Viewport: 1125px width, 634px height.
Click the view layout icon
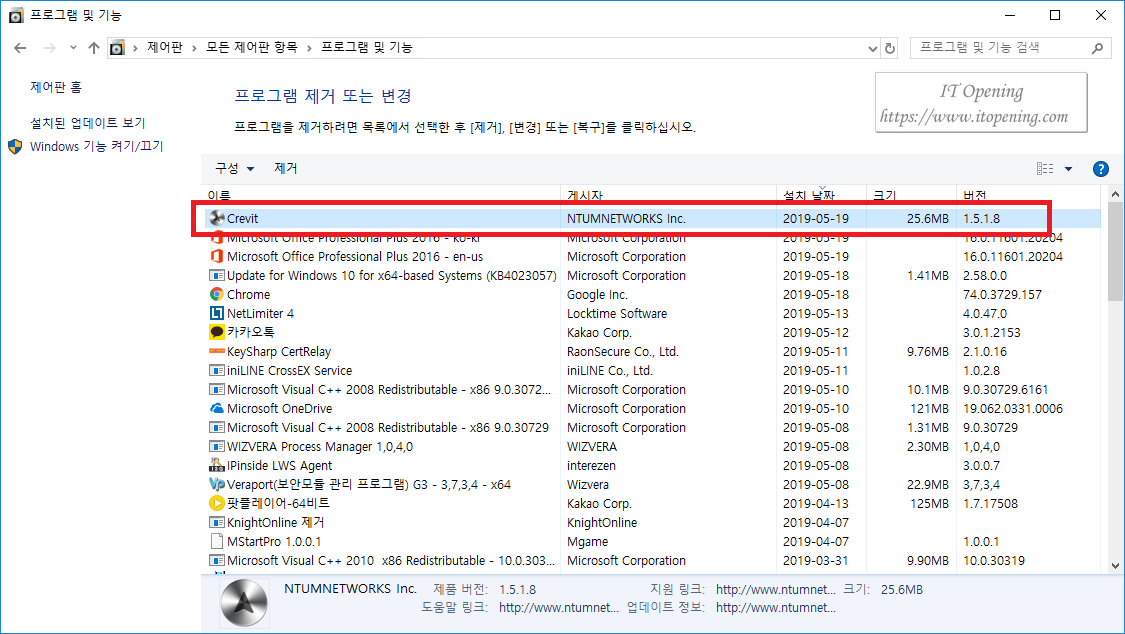pos(1045,169)
